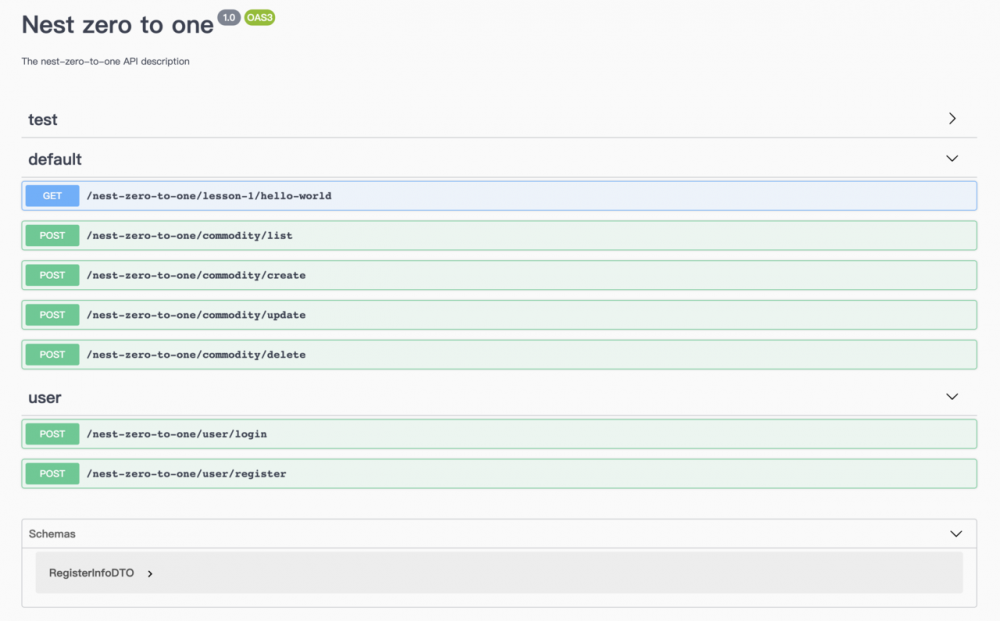Click the POST badge on user login endpoint
Screen dimensions: 1000x621
point(51,433)
